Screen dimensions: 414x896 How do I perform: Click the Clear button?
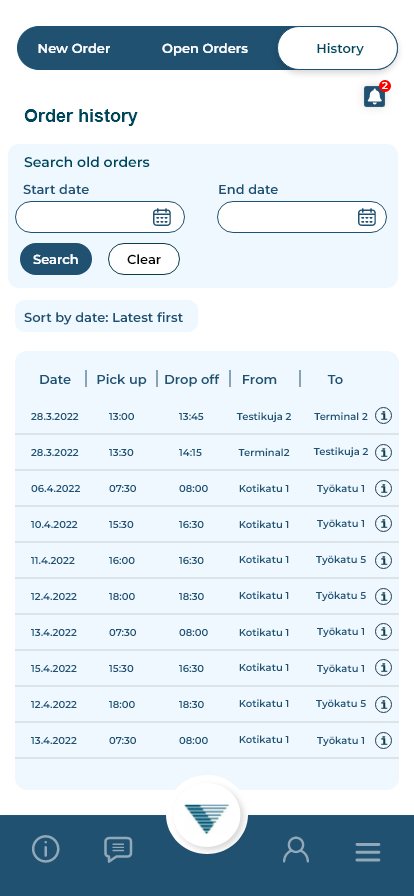click(x=144, y=259)
